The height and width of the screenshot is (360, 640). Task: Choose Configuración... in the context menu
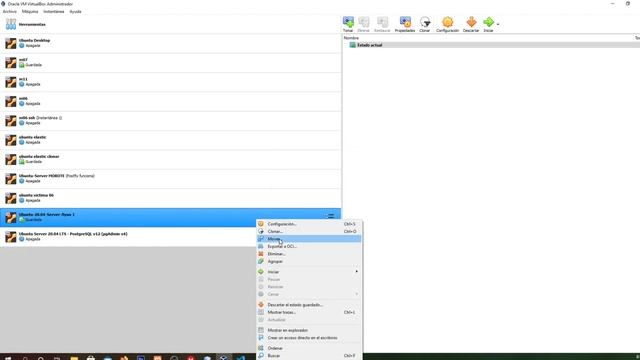point(309,224)
